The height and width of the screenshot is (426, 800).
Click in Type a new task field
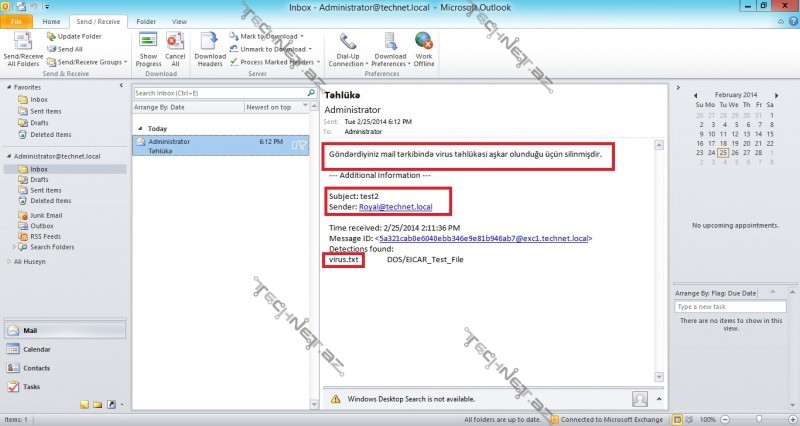(x=730, y=307)
